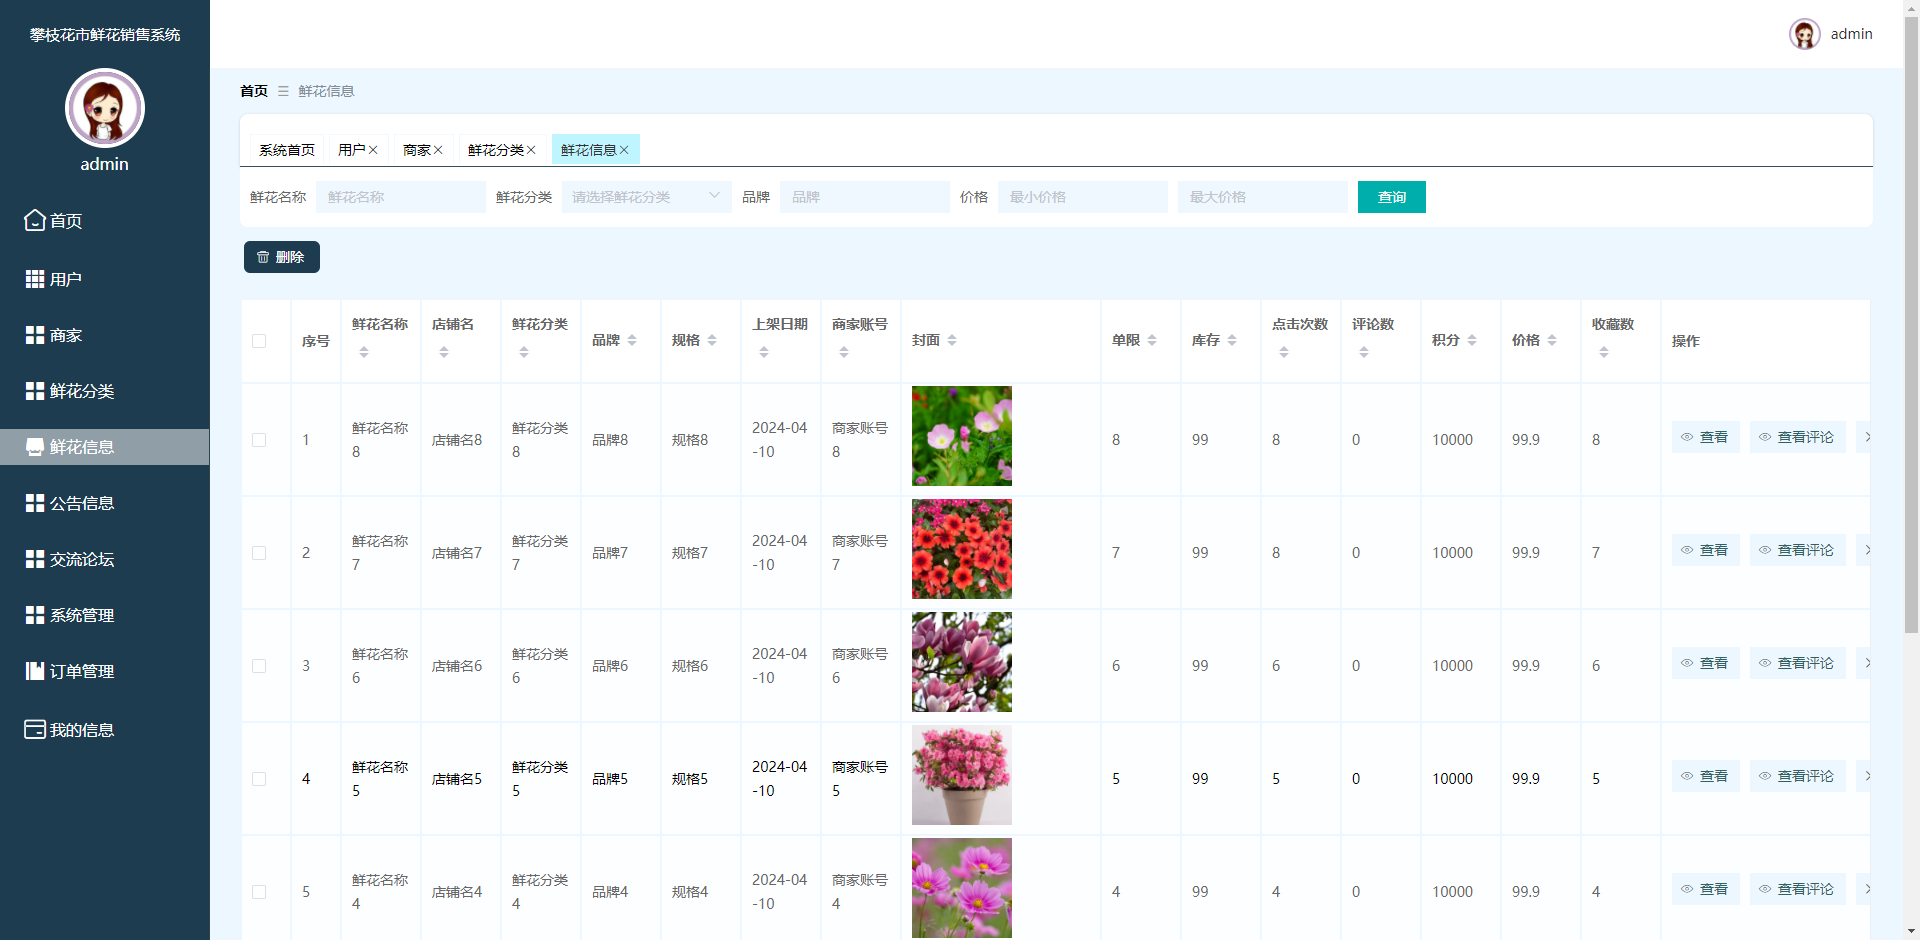
Task: Click the 鲜花分类 sidebar icon
Action: click(35, 391)
